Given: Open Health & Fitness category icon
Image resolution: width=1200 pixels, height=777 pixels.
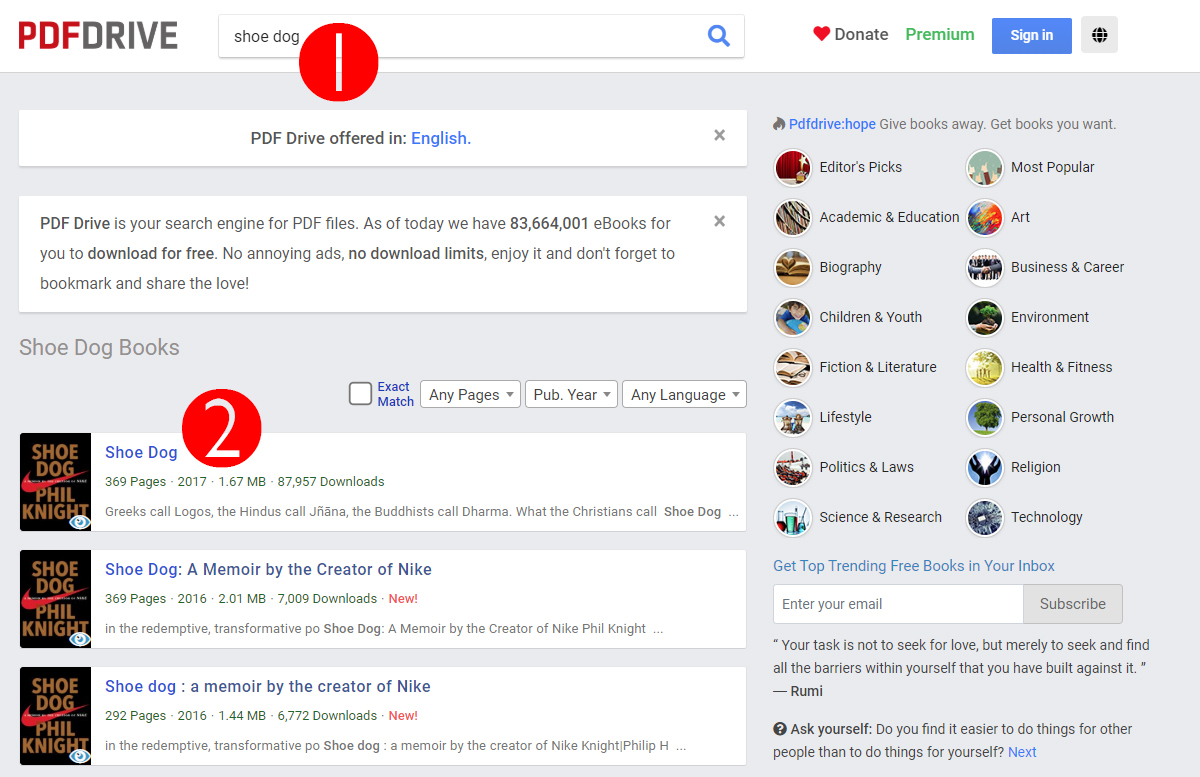Looking at the screenshot, I should pyautogui.click(x=985, y=367).
